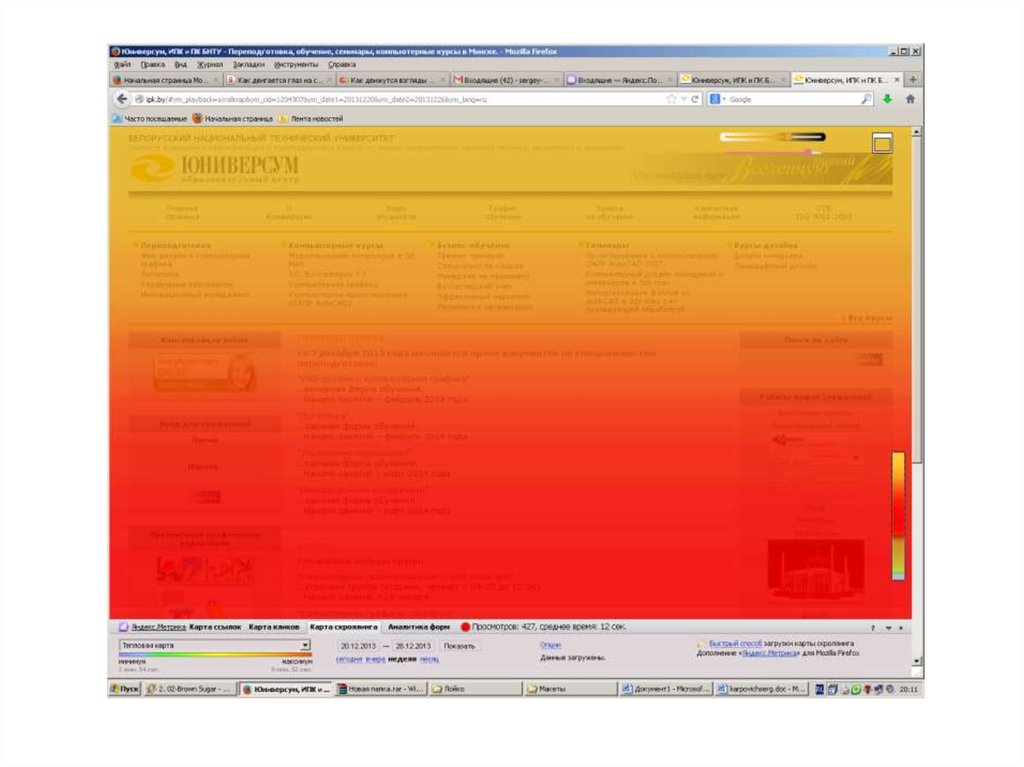This screenshot has width=1024, height=767.
Task: Click the Google search engine icon
Action: [x=715, y=99]
